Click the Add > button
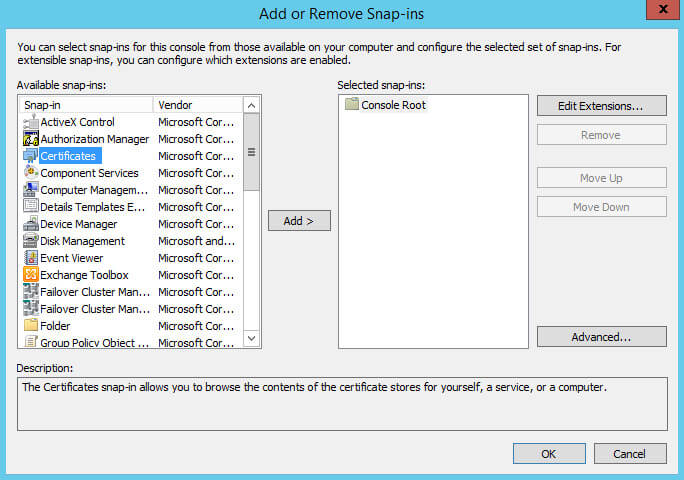This screenshot has width=684, height=480. coord(299,221)
